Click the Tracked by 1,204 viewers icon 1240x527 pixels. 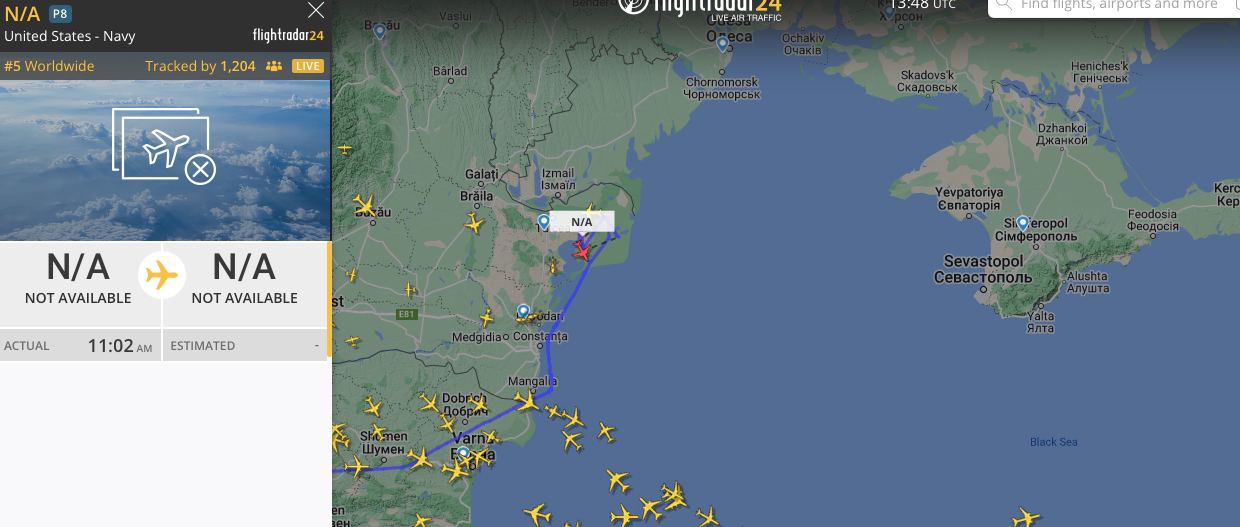(x=274, y=66)
